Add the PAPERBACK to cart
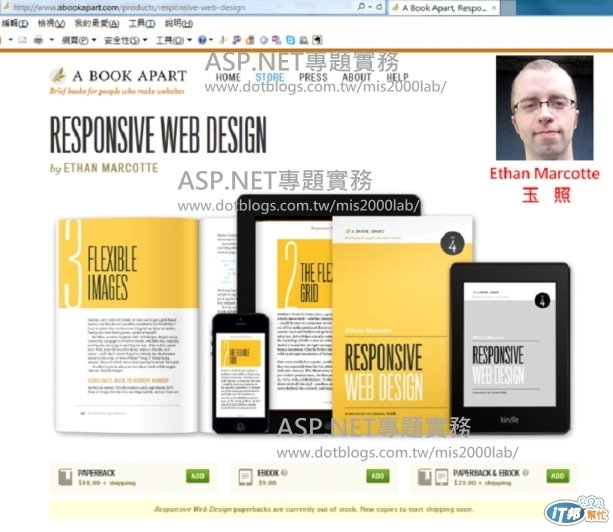Screen dimensions: 613x532 [198, 476]
